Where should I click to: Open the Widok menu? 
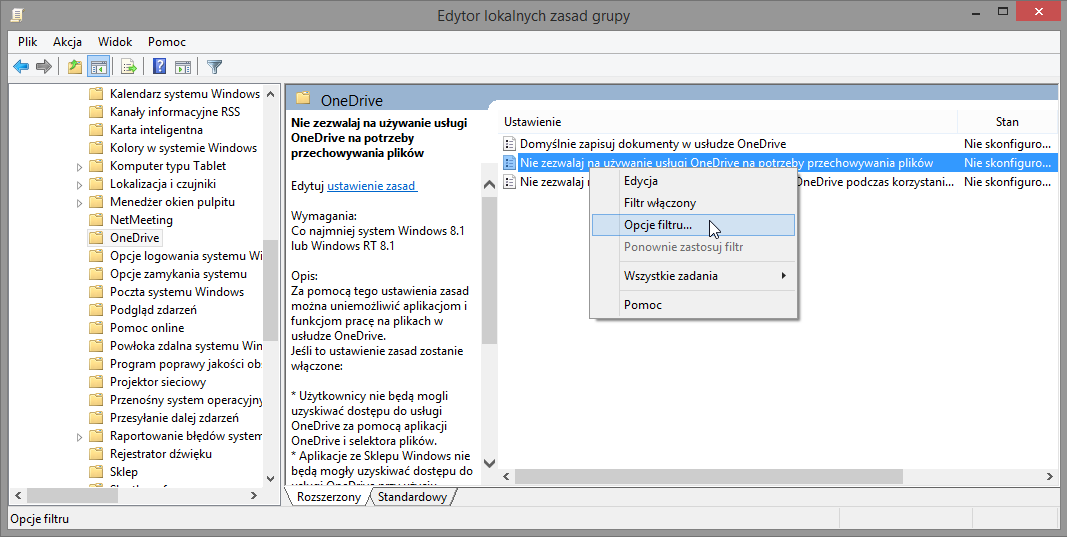coord(115,42)
